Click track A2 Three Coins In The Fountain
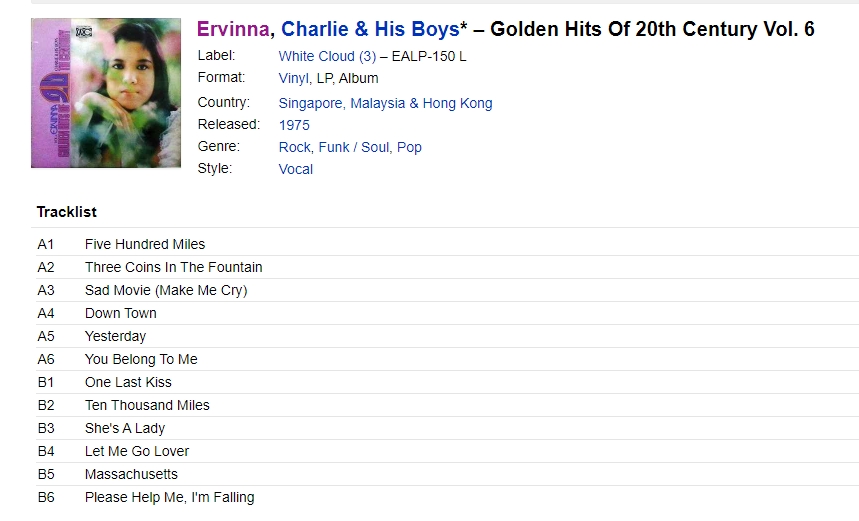859x521 pixels. point(173,267)
